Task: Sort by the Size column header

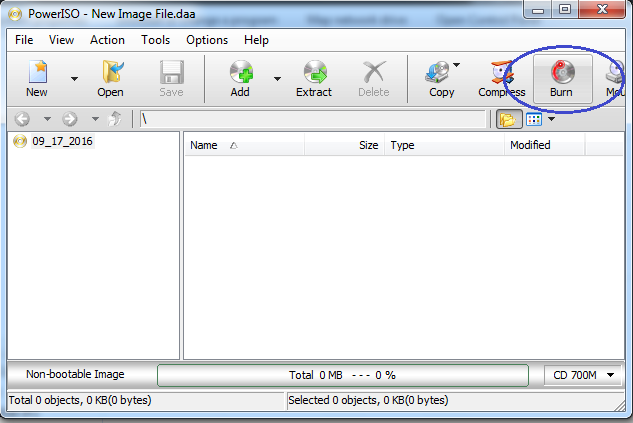Action: pyautogui.click(x=344, y=145)
